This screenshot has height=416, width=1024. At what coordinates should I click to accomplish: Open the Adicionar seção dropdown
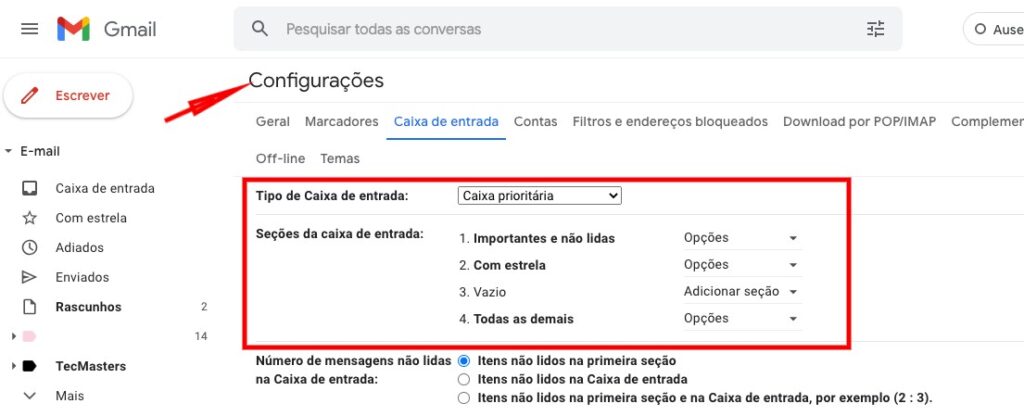[x=740, y=292]
